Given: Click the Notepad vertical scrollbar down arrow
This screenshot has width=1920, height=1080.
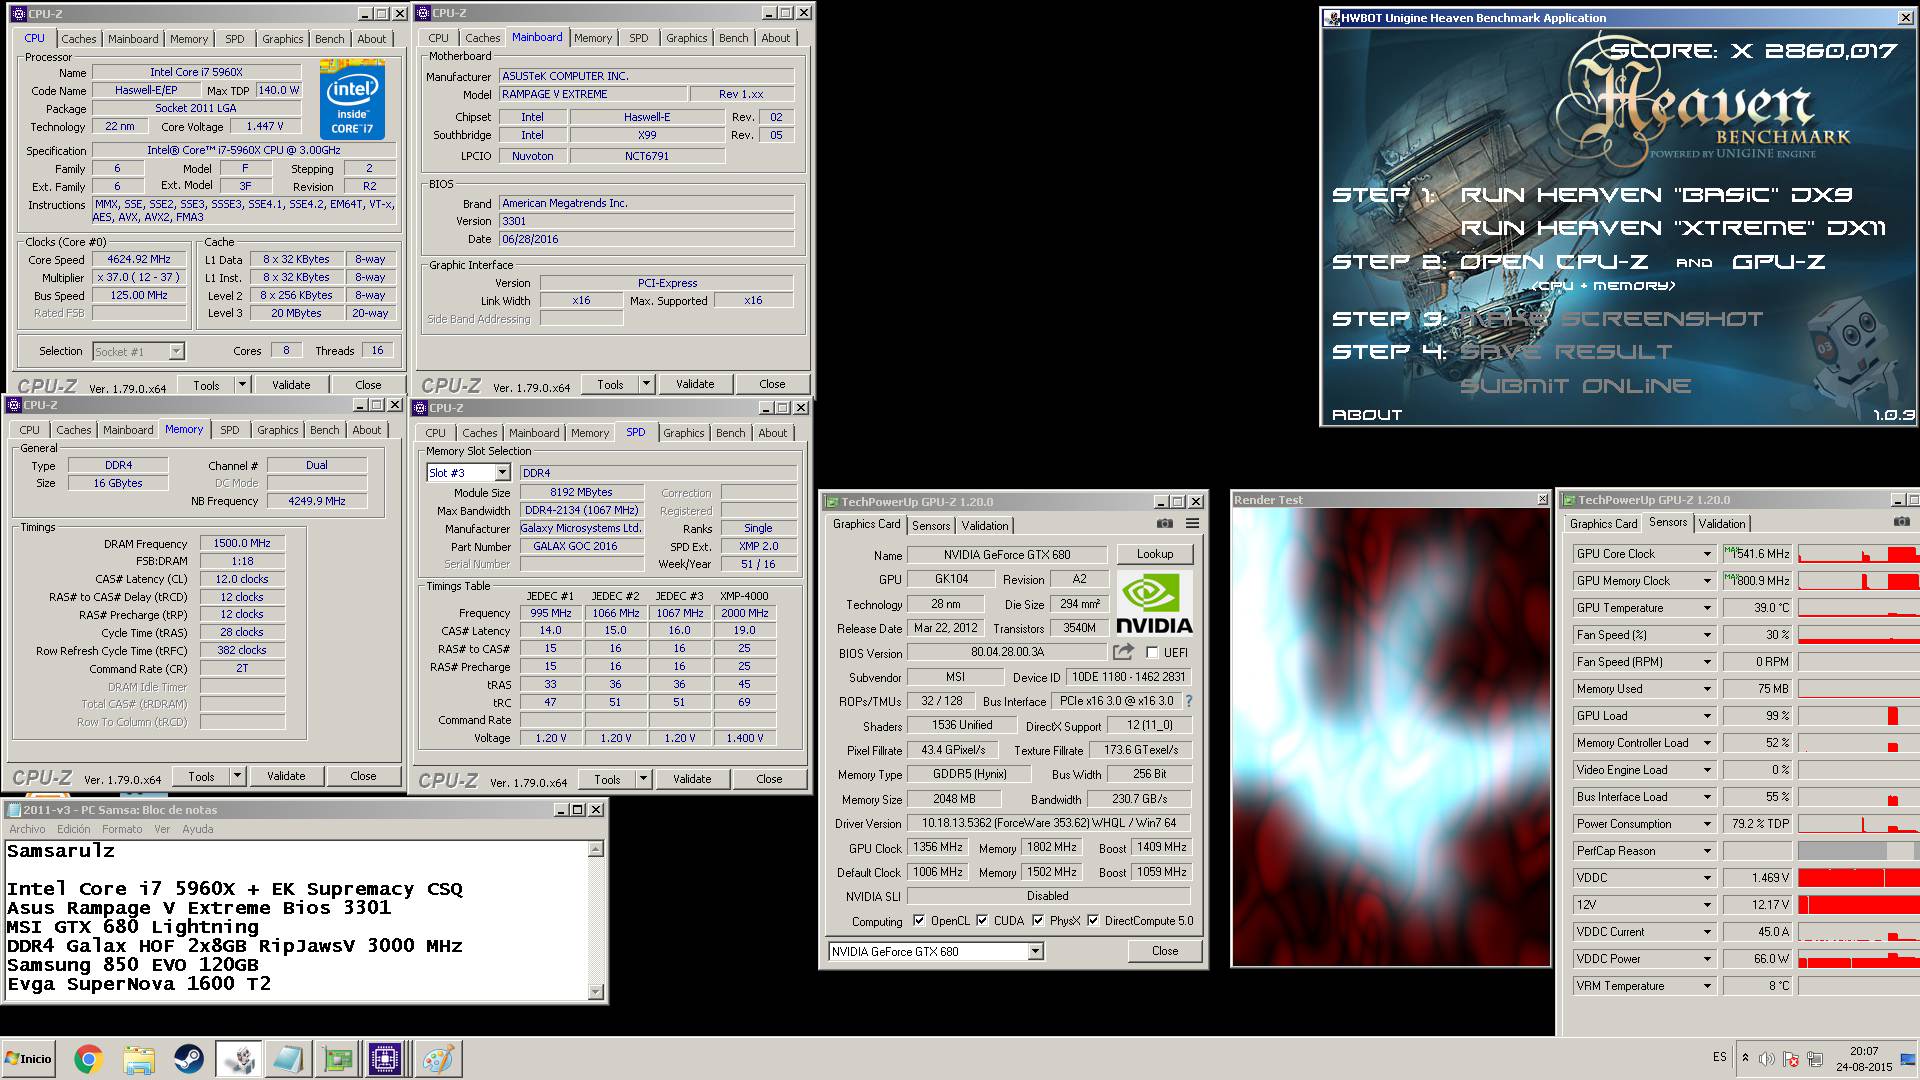Looking at the screenshot, I should (x=596, y=992).
